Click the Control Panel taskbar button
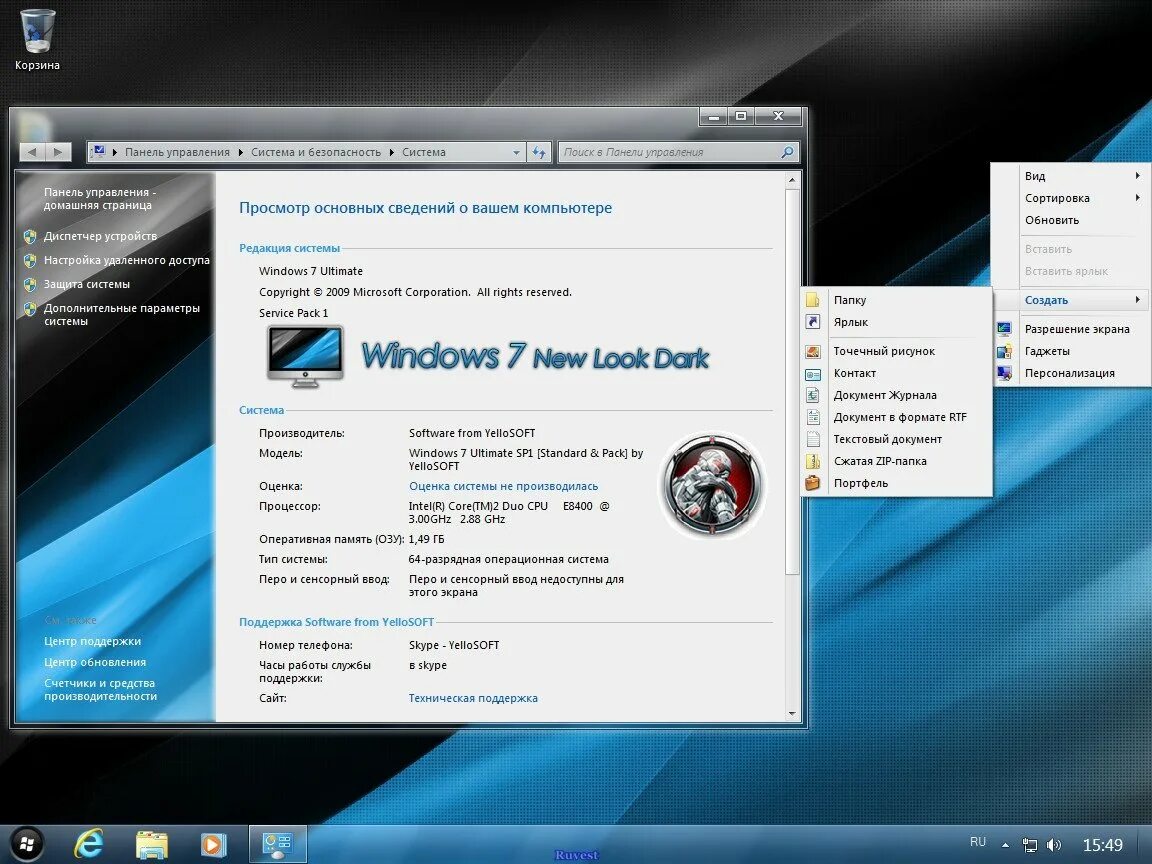The width and height of the screenshot is (1152, 864). [x=278, y=845]
